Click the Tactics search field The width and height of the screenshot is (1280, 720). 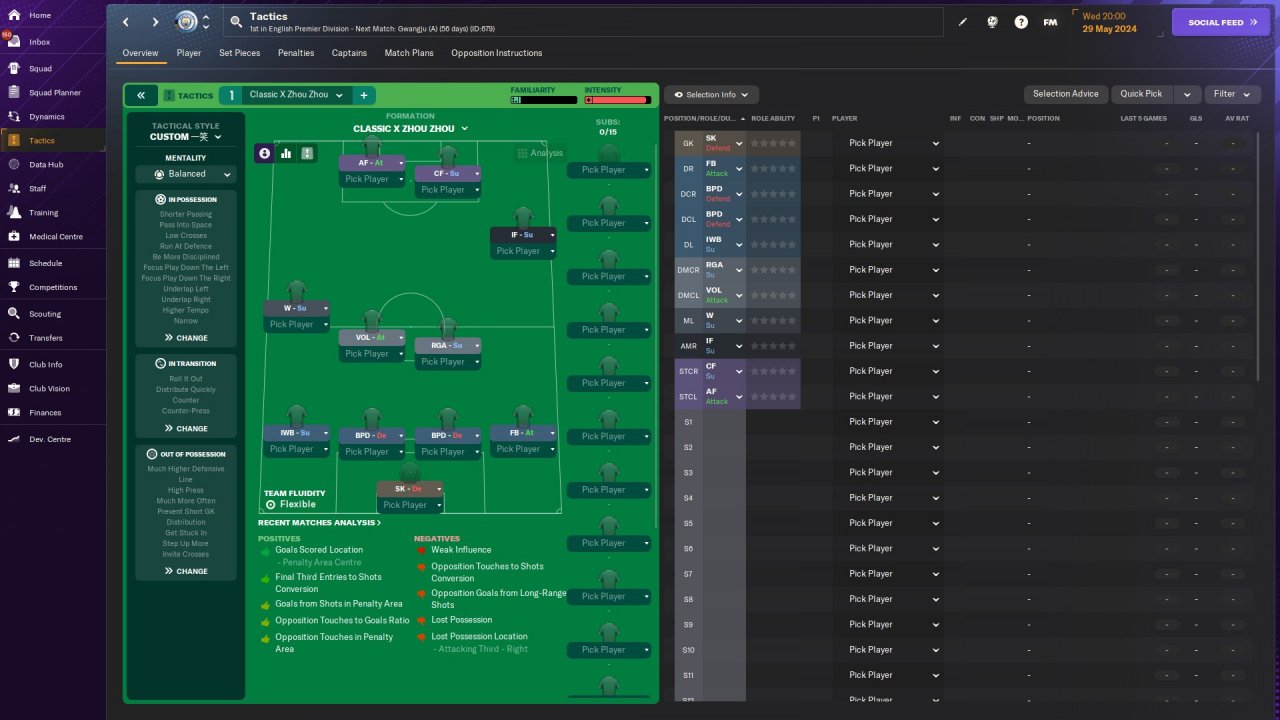click(x=584, y=22)
